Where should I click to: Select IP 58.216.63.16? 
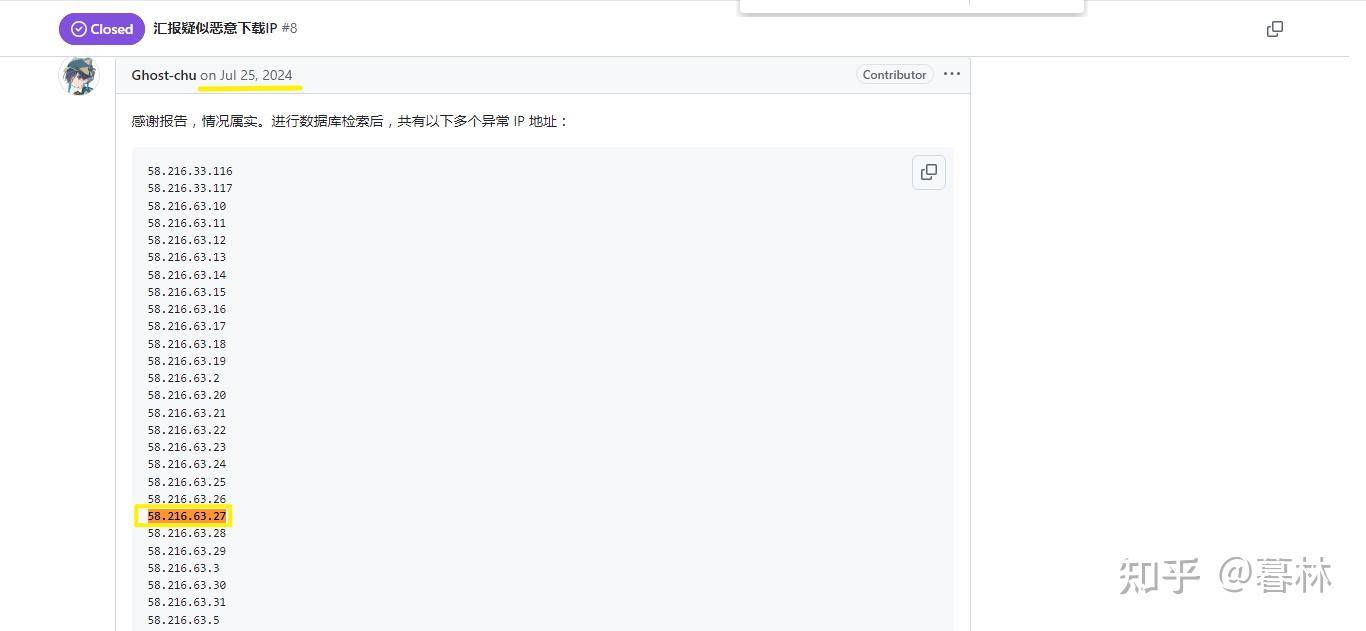[x=187, y=309]
